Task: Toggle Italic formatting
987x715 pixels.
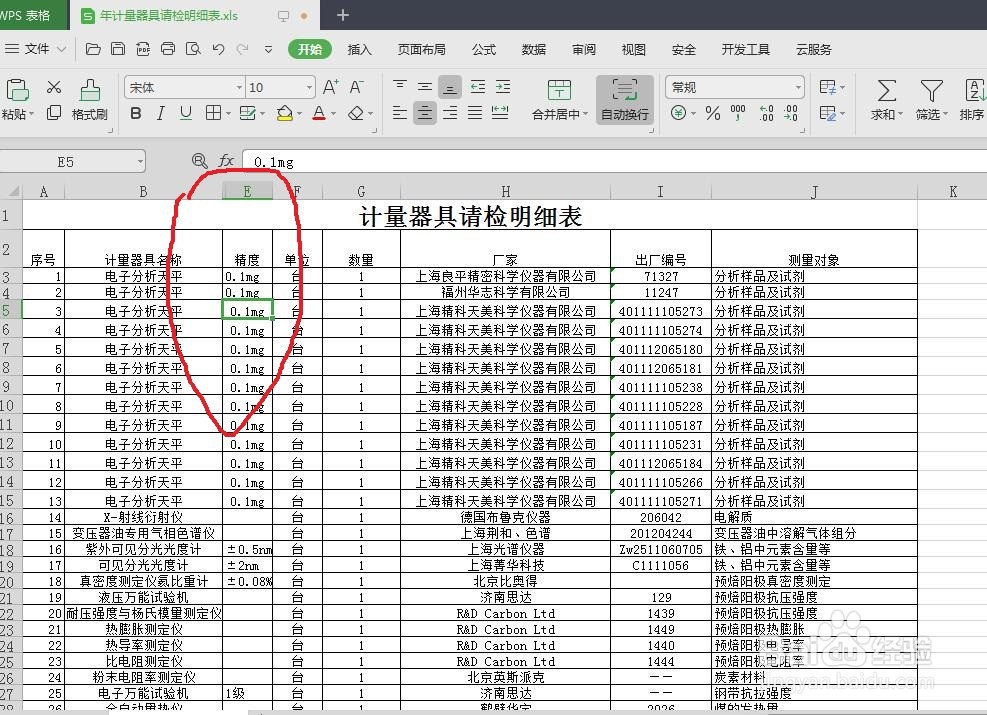Action: [x=161, y=113]
